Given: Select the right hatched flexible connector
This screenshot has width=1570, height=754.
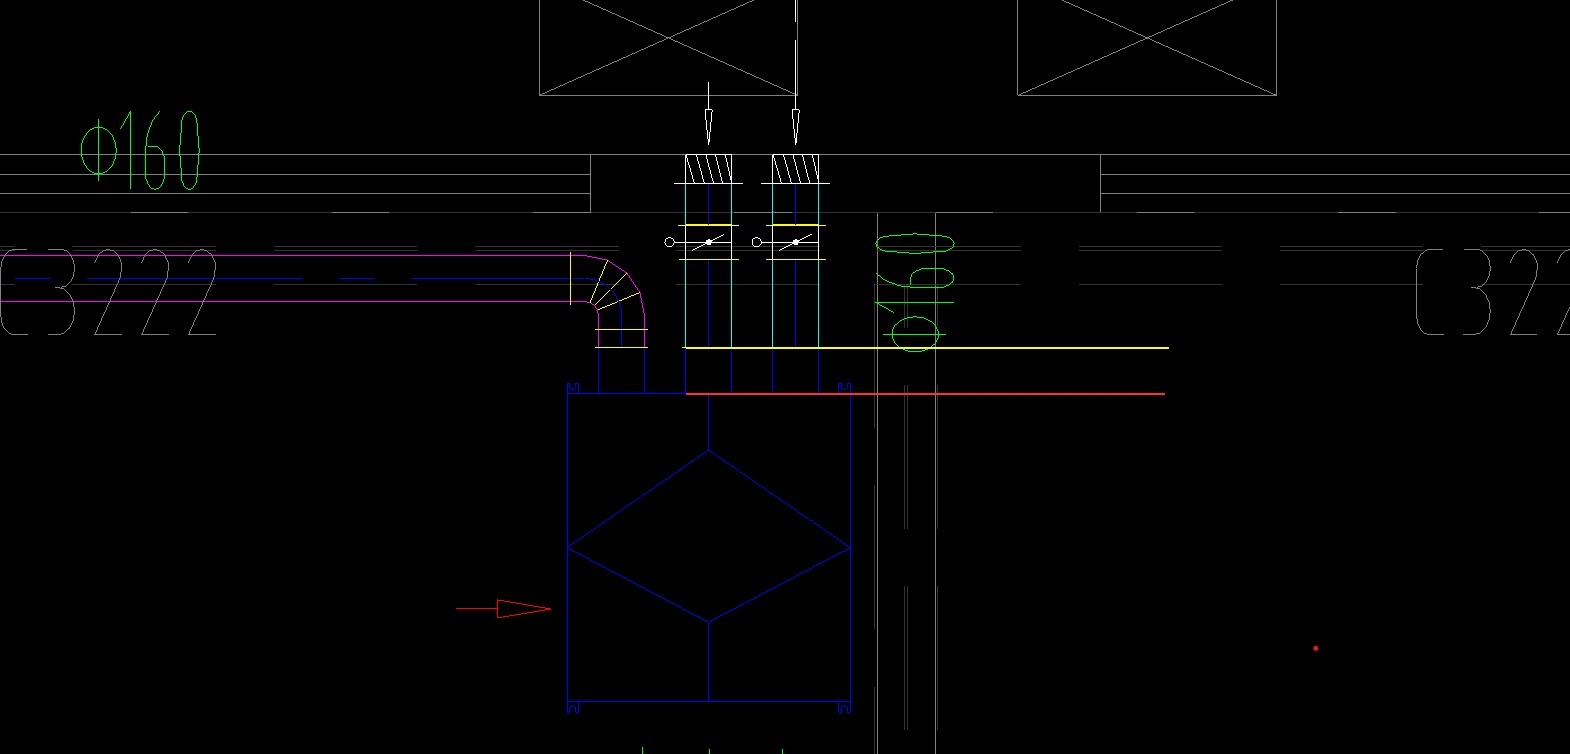Looking at the screenshot, I should [796, 169].
